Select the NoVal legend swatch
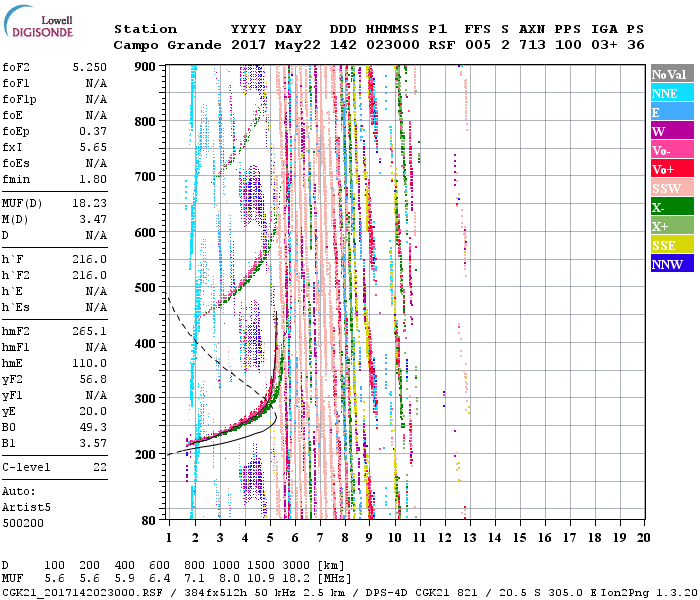Image resolution: width=700 pixels, height=600 pixels. tap(673, 74)
